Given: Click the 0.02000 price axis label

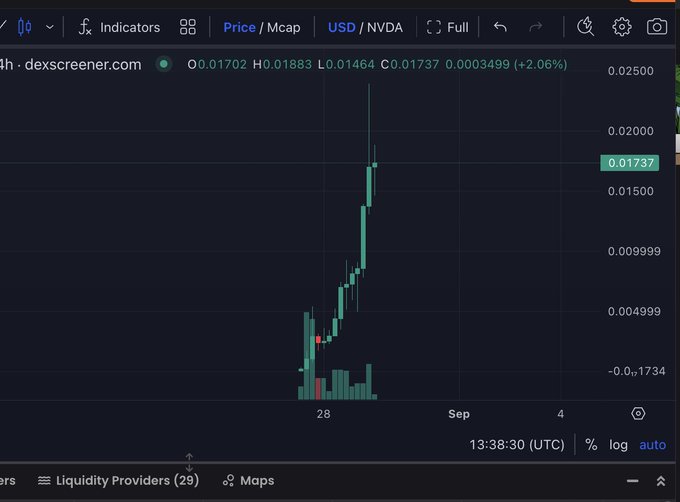Looking at the screenshot, I should tap(631, 131).
